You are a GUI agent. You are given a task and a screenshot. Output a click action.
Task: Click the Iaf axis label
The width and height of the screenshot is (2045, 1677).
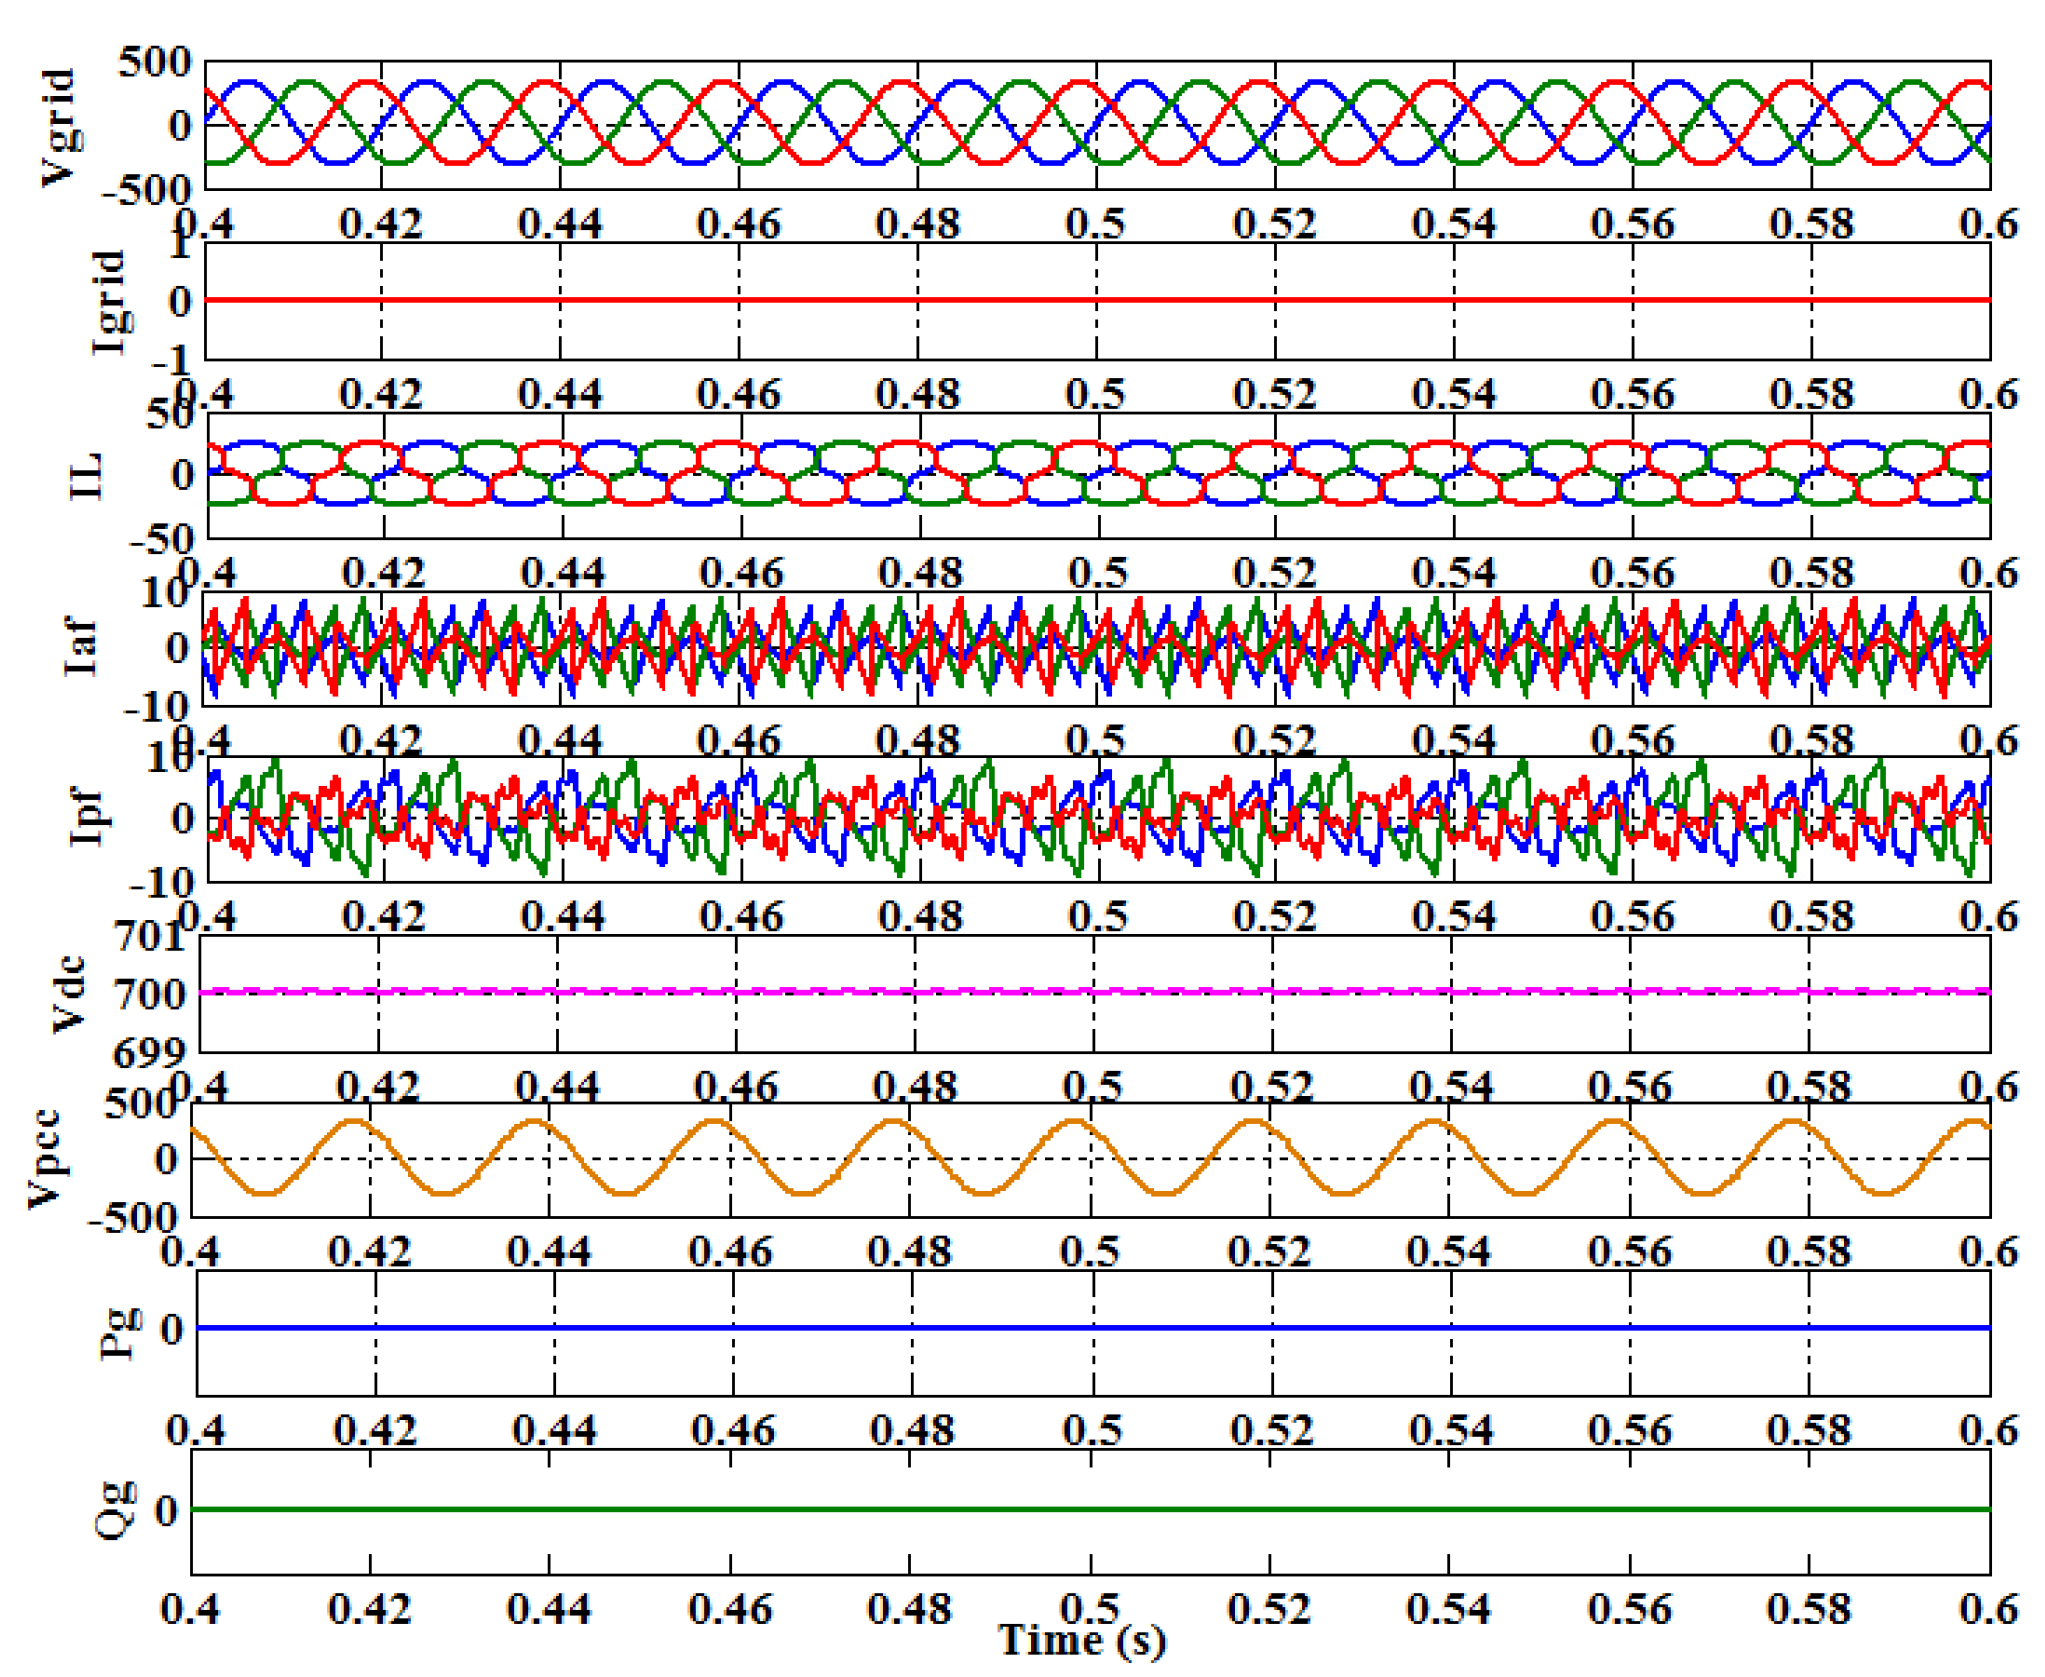click(82, 646)
